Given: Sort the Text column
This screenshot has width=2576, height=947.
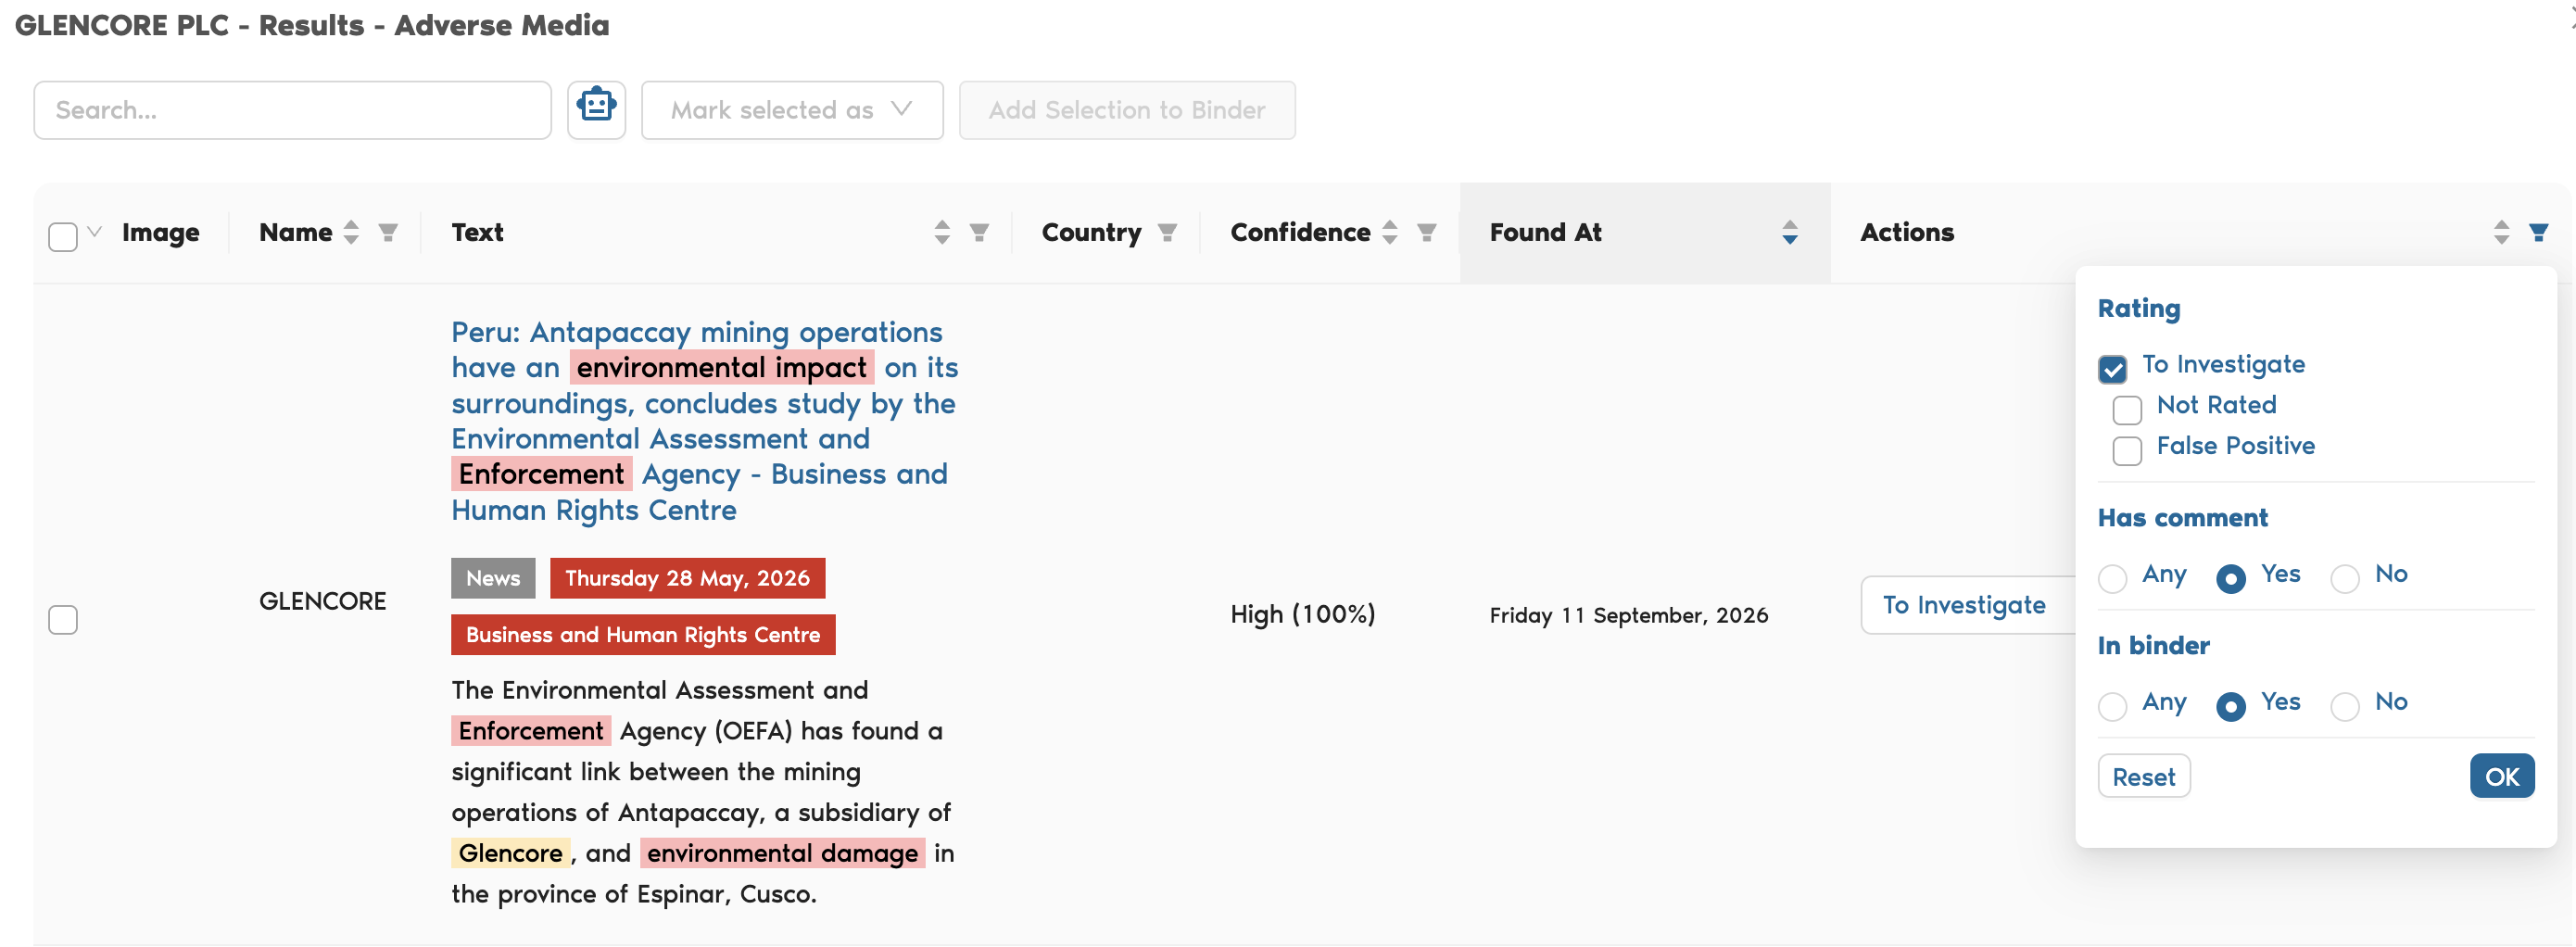Looking at the screenshot, I should click(942, 232).
